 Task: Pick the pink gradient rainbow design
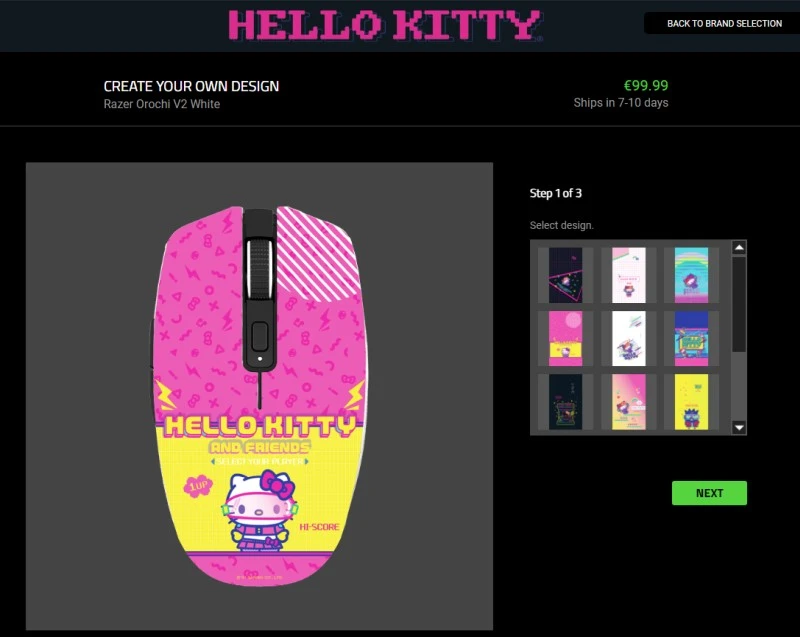coord(627,400)
